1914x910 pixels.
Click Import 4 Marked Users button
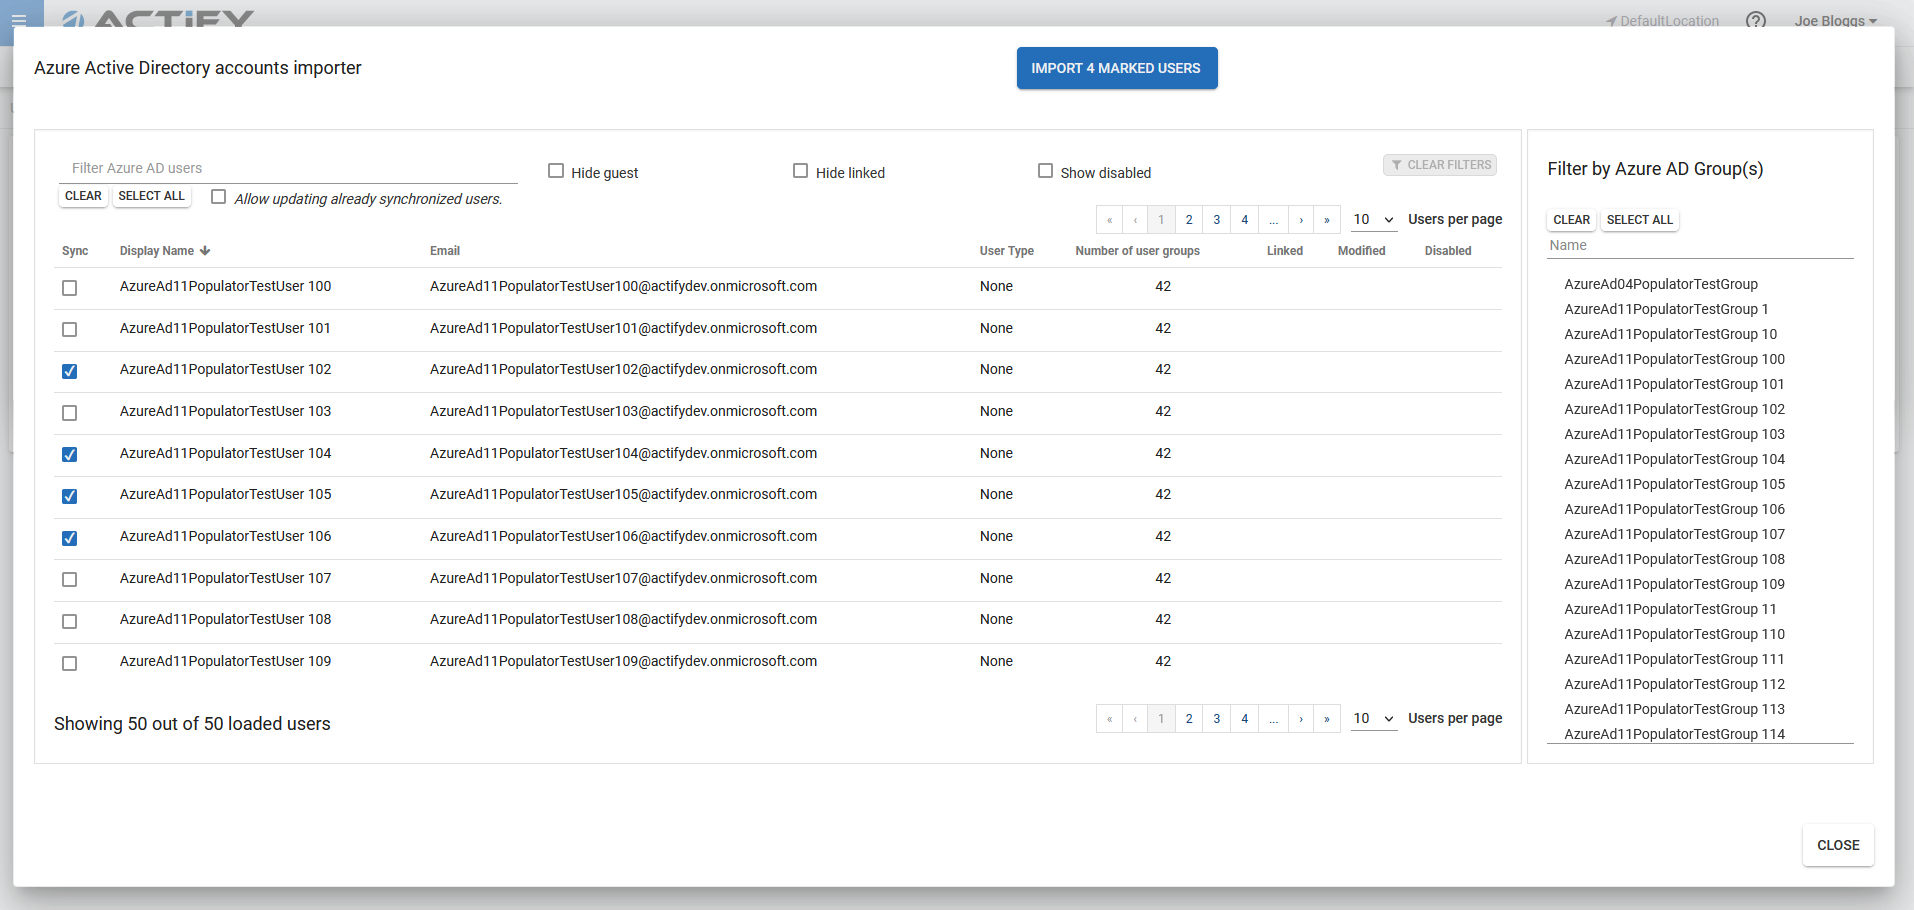1116,68
